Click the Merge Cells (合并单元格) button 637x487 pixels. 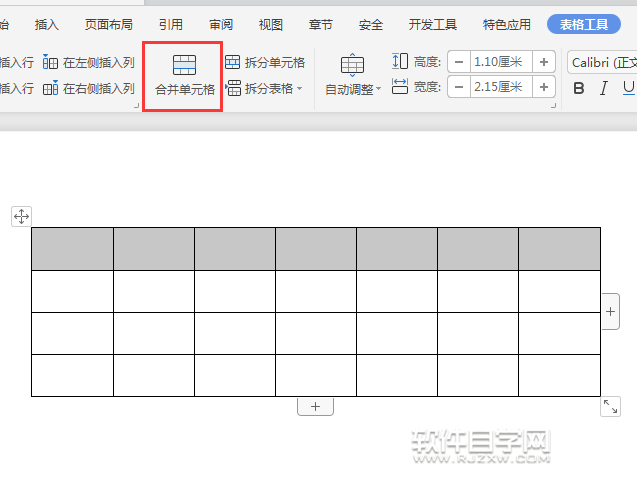coord(184,76)
